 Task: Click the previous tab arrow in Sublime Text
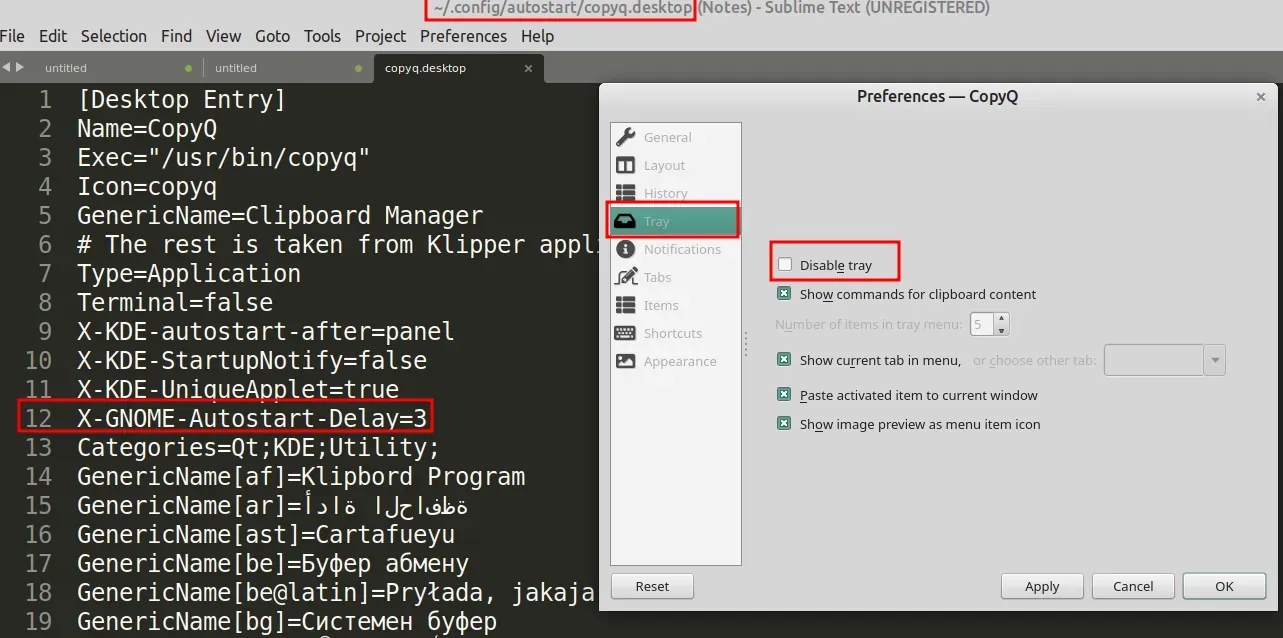pos(6,67)
